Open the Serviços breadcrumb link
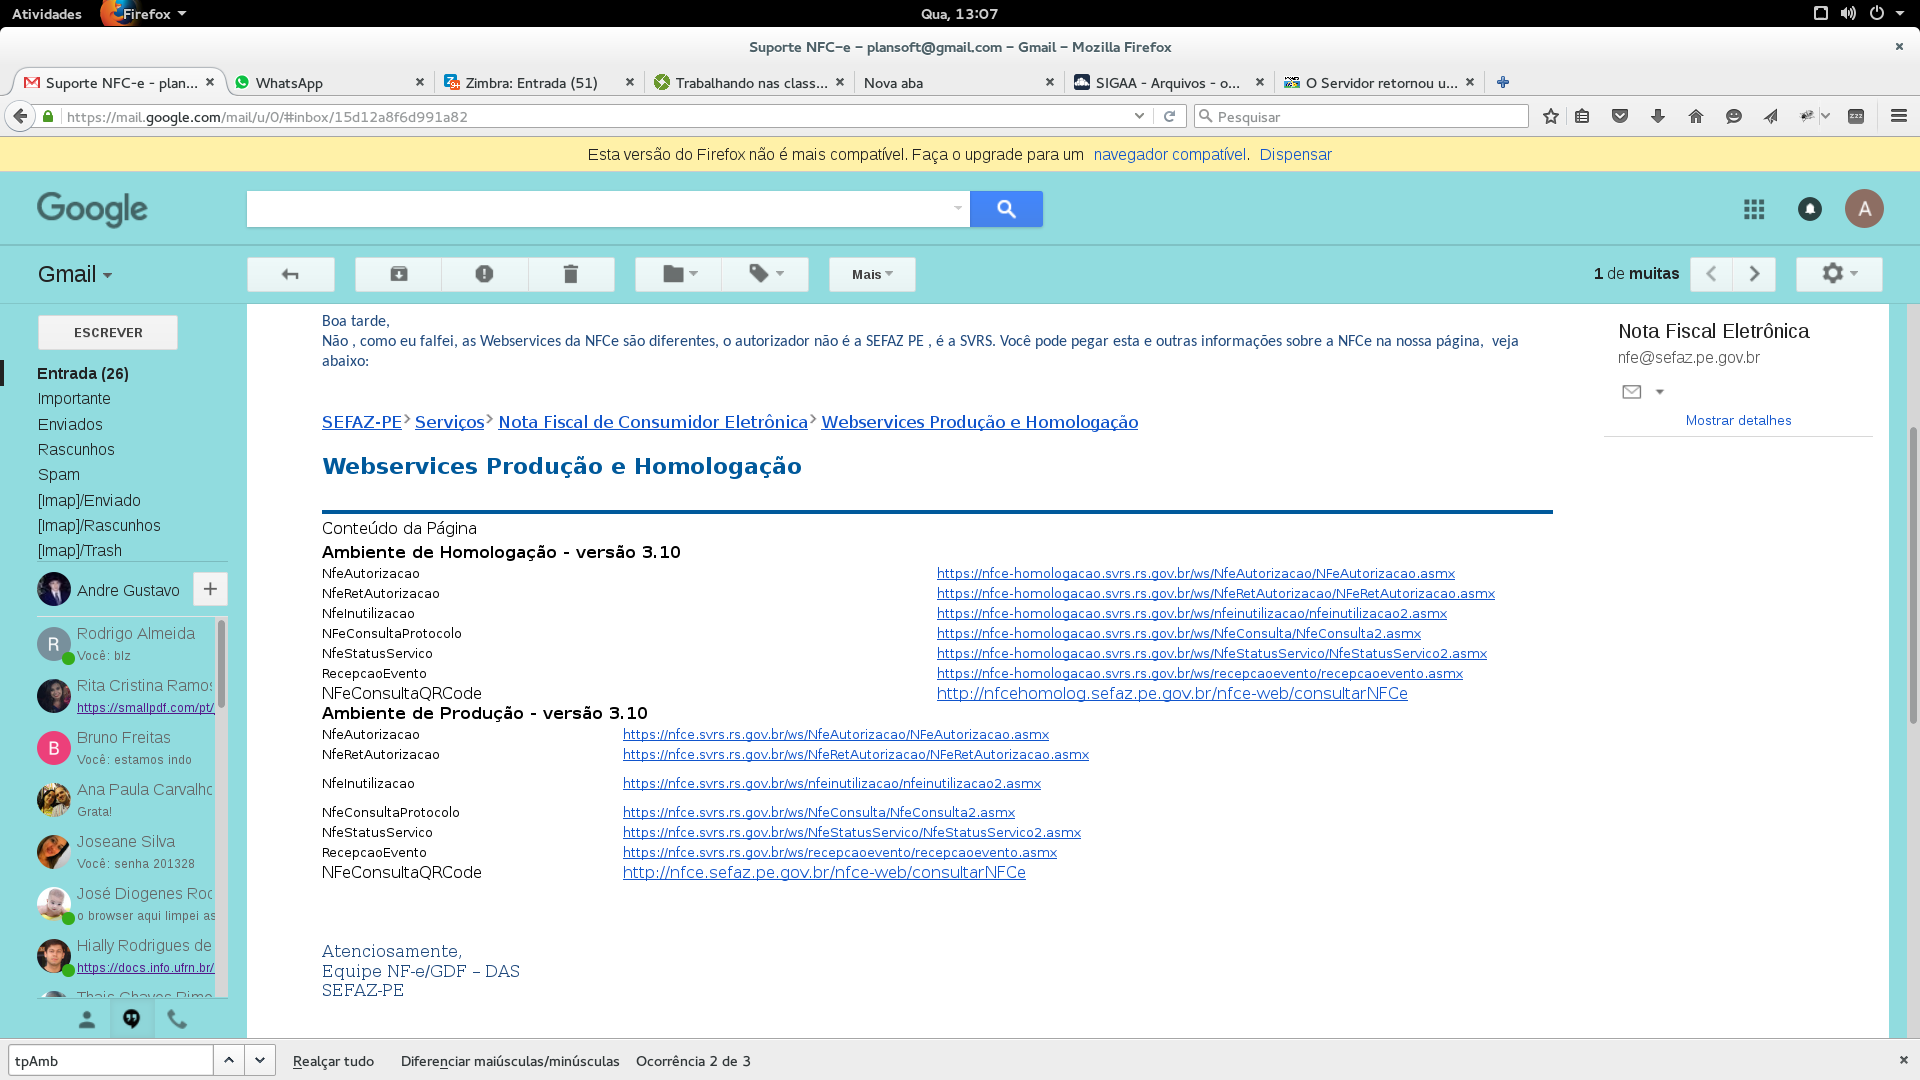The height and width of the screenshot is (1080, 1920). pos(449,422)
